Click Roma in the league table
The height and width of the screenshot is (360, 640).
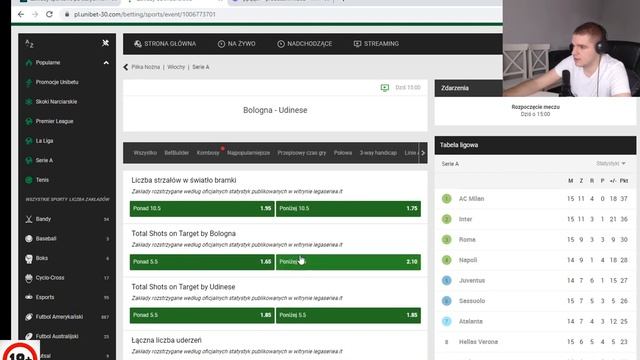pos(467,240)
